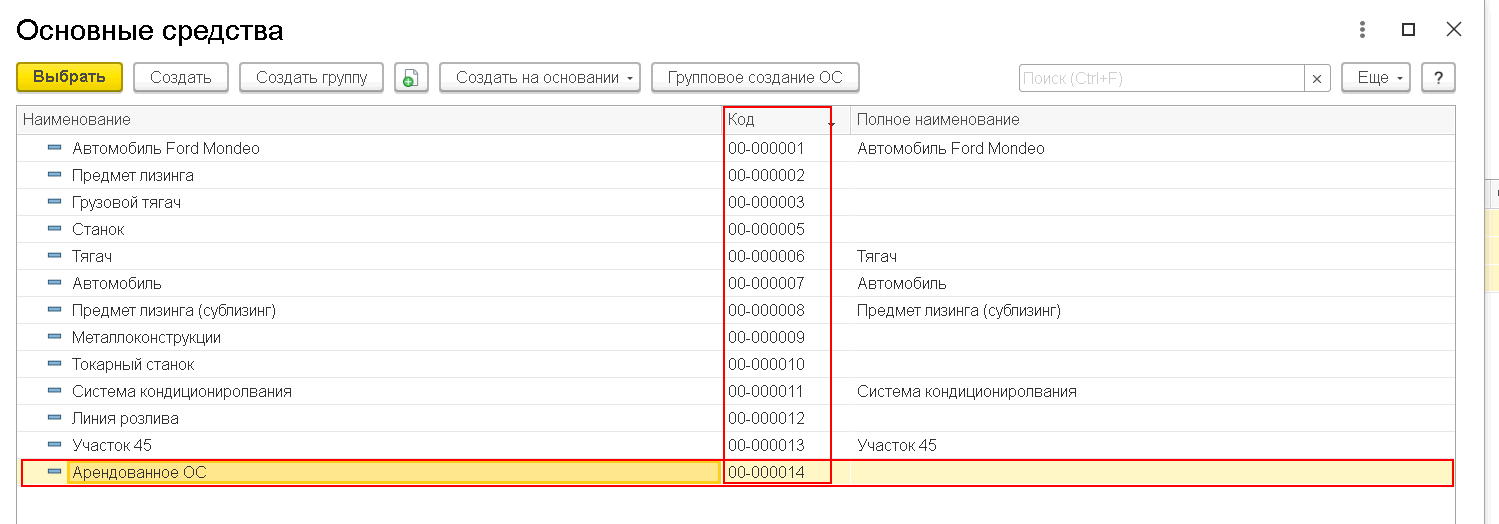
Task: Open help with the question mark button
Action: (1438, 78)
